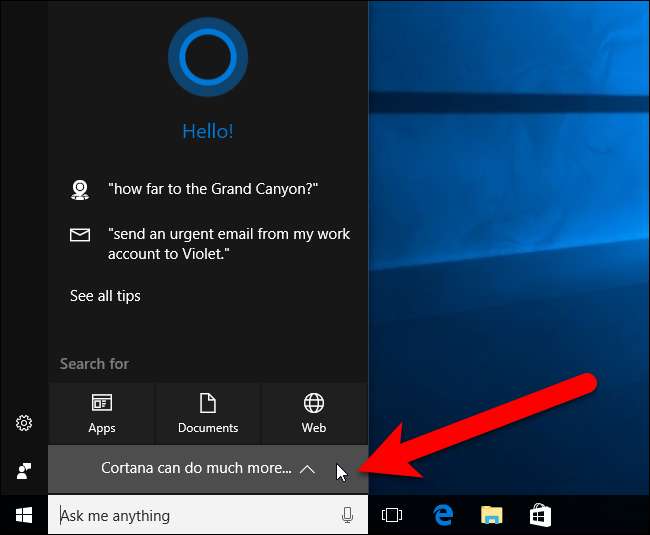The image size is (650, 535).
Task: Choose the "send an urgent email" tip
Action: click(229, 244)
